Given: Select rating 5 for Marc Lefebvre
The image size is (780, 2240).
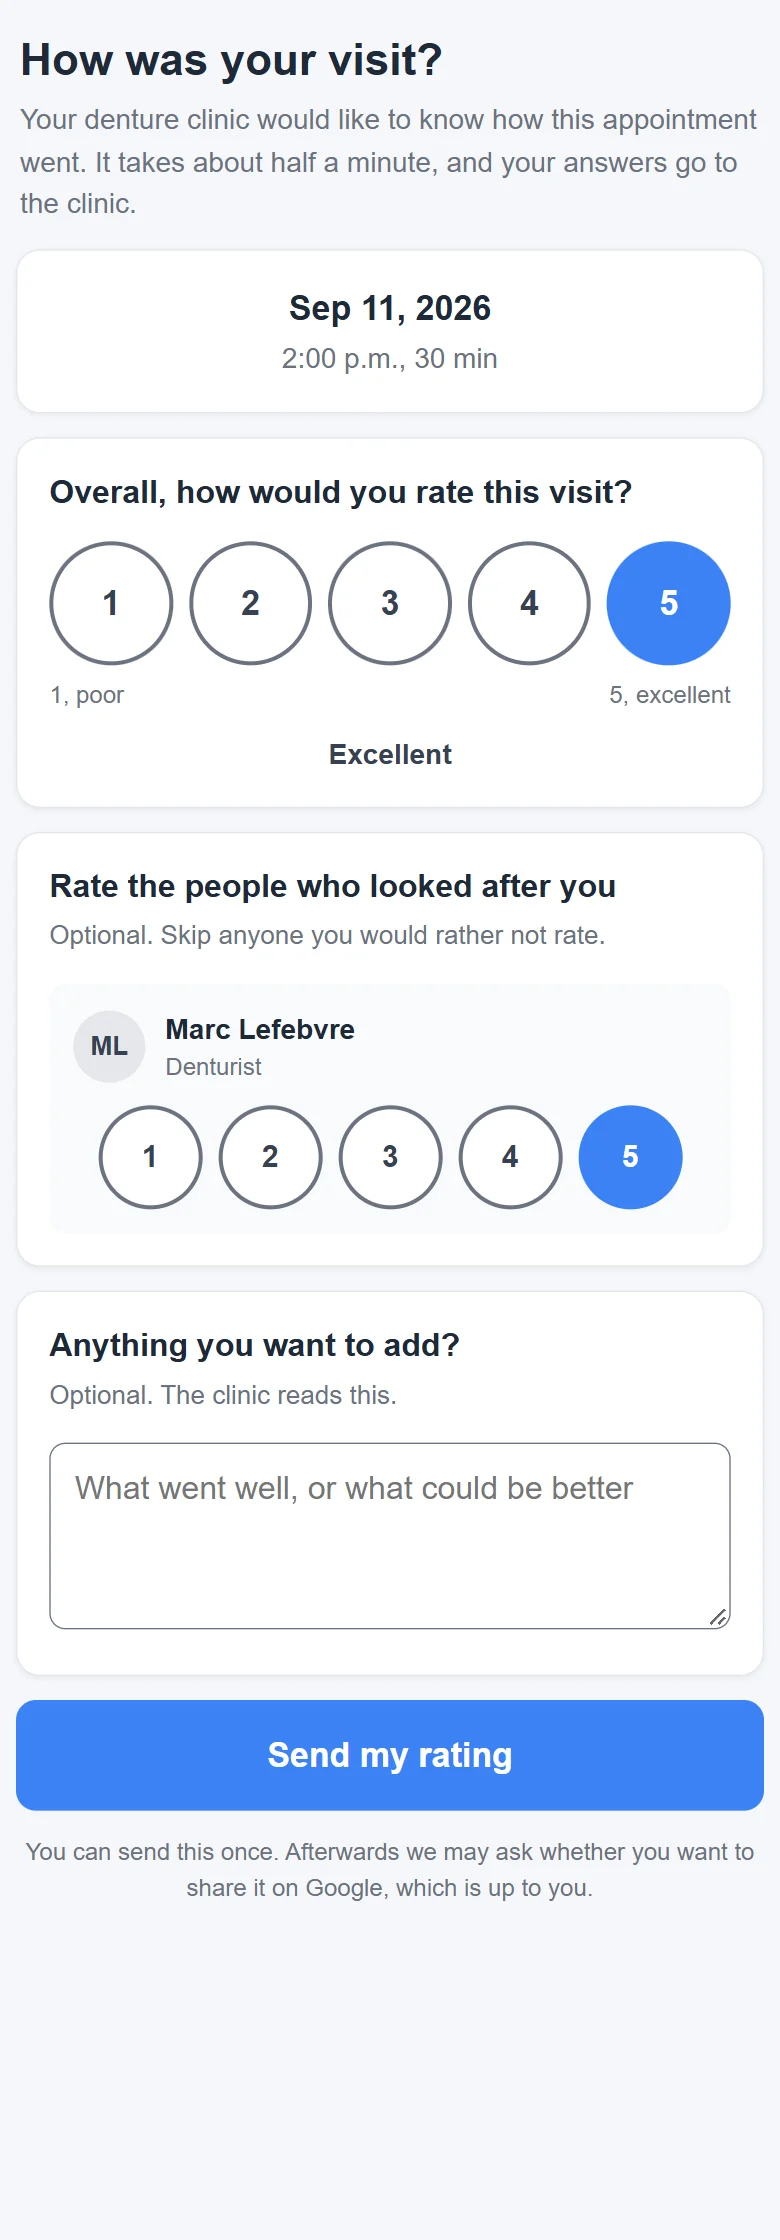Looking at the screenshot, I should pyautogui.click(x=630, y=1157).
